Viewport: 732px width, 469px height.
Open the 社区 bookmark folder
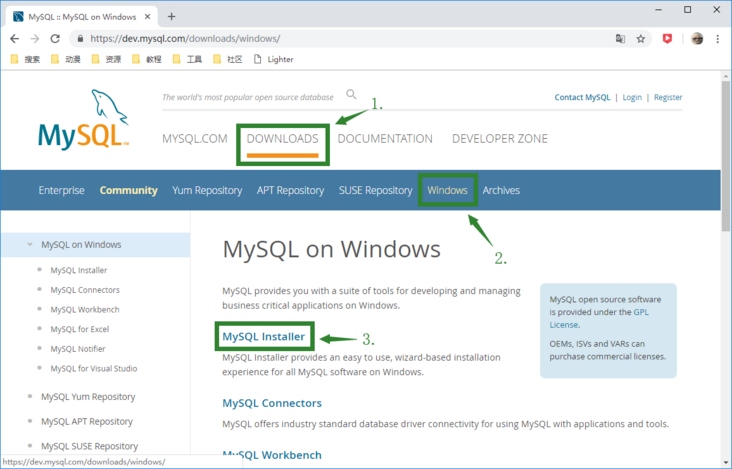(x=228, y=59)
